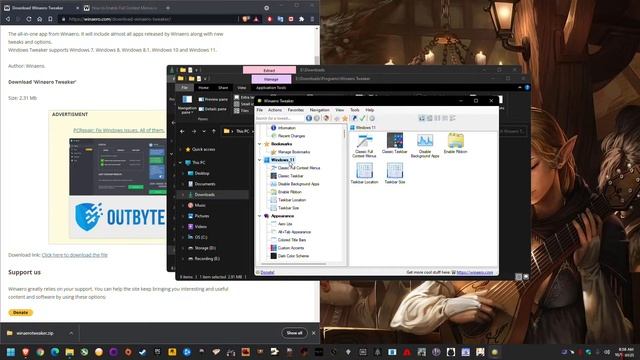Click the yellow Donate button on webpage
The image size is (640, 360).
pyautogui.click(x=20, y=312)
